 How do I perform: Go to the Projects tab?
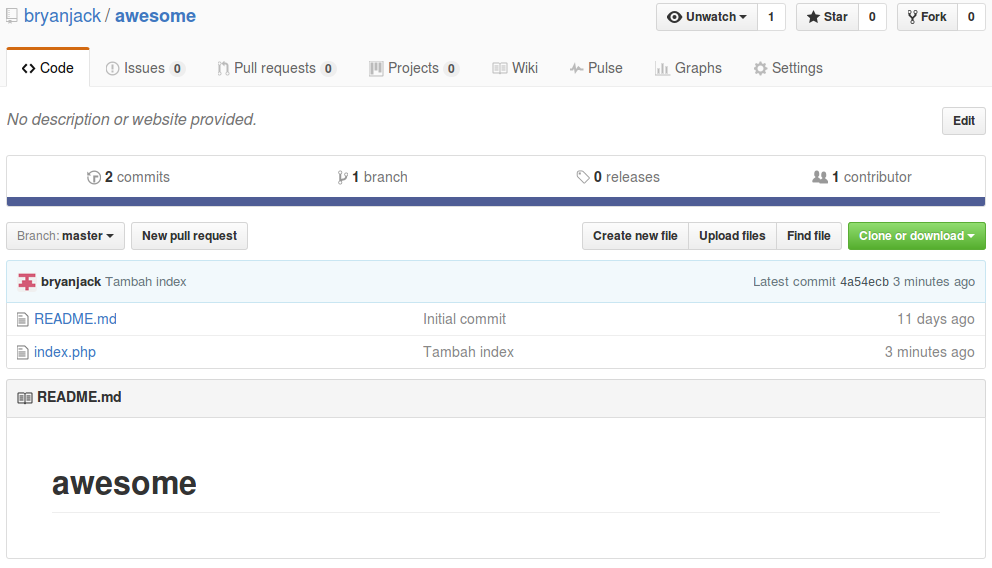tap(414, 68)
